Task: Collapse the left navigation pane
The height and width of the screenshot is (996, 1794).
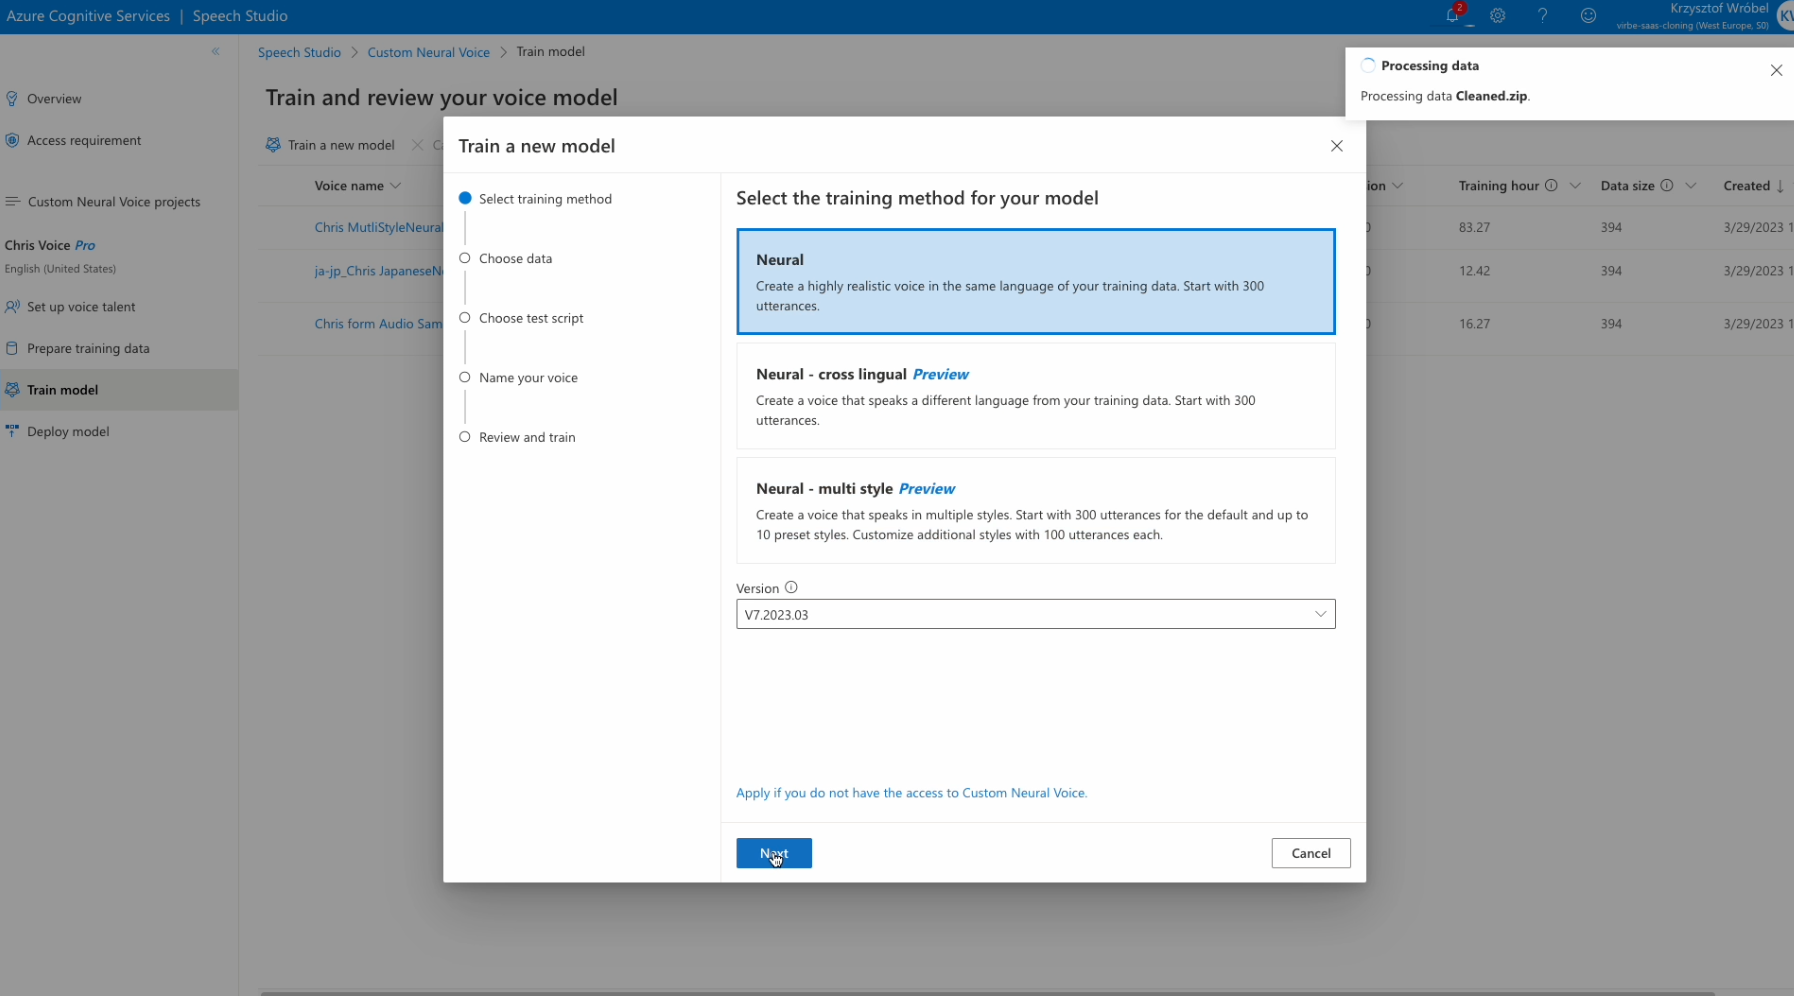Action: [215, 52]
